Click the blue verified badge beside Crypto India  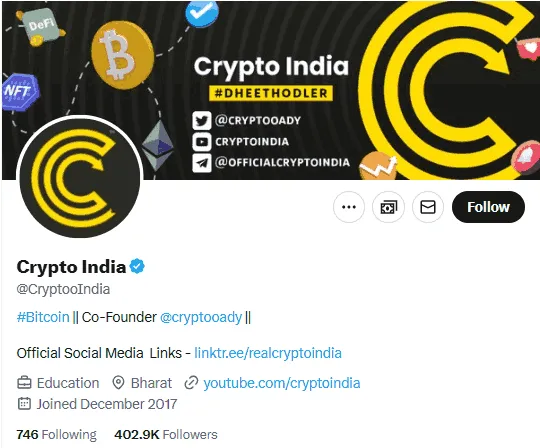click(x=137, y=266)
